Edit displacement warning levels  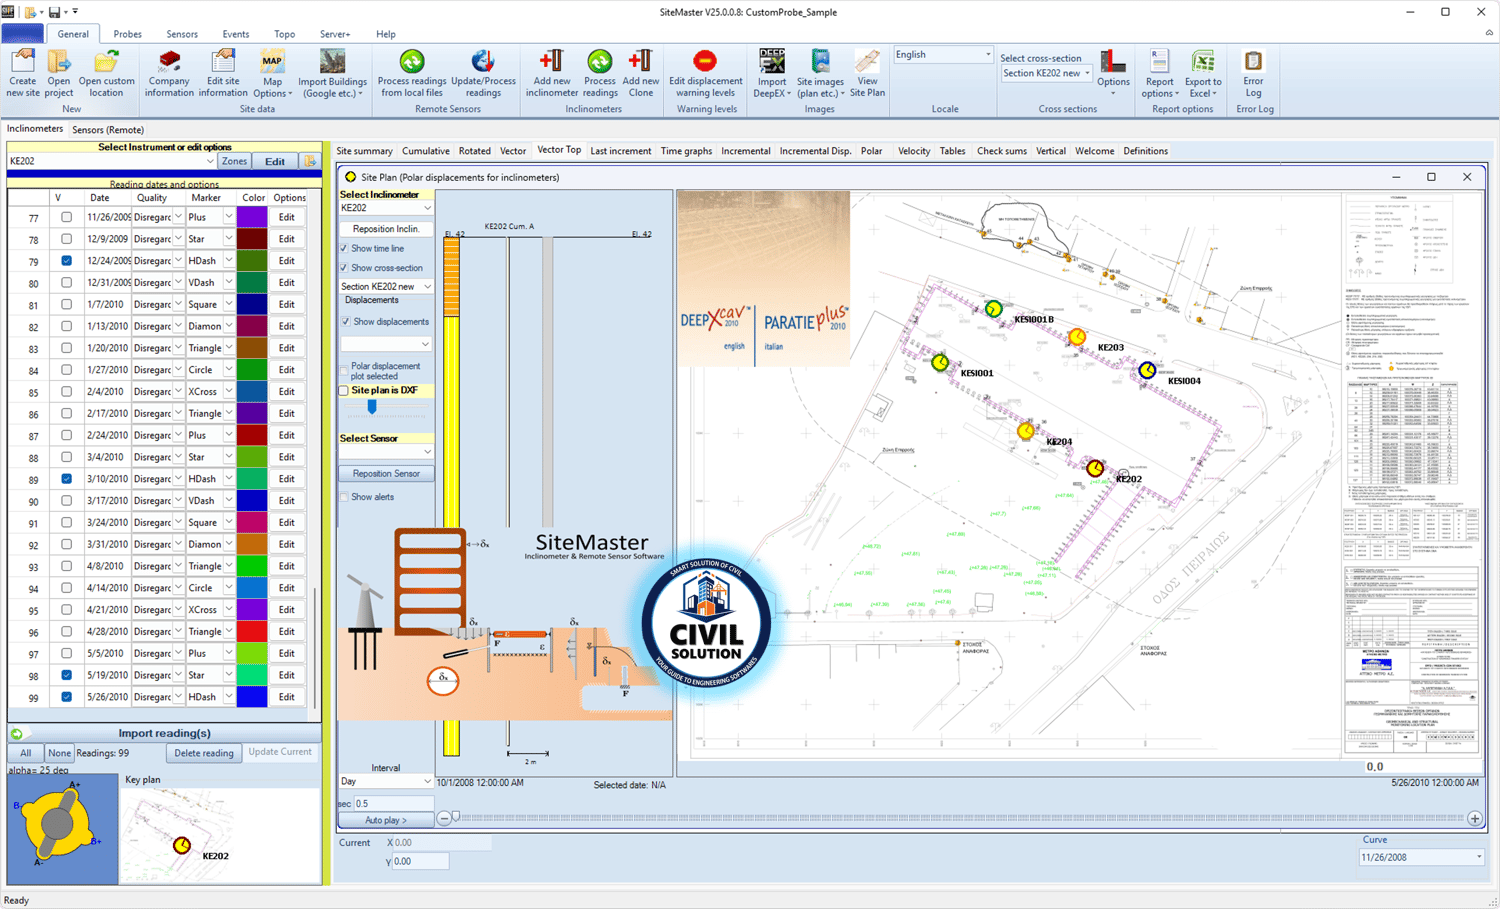[706, 73]
